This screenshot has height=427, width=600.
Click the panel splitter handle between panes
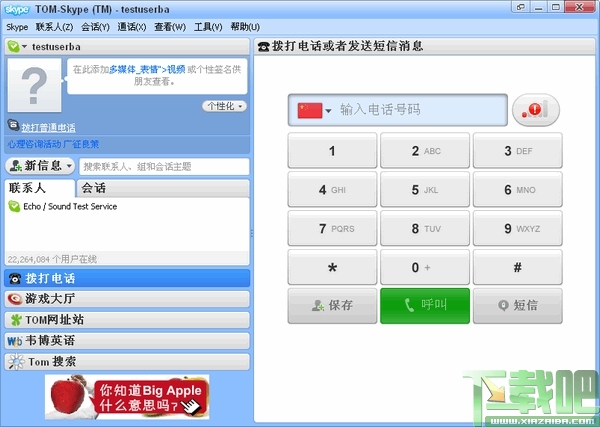pos(252,233)
